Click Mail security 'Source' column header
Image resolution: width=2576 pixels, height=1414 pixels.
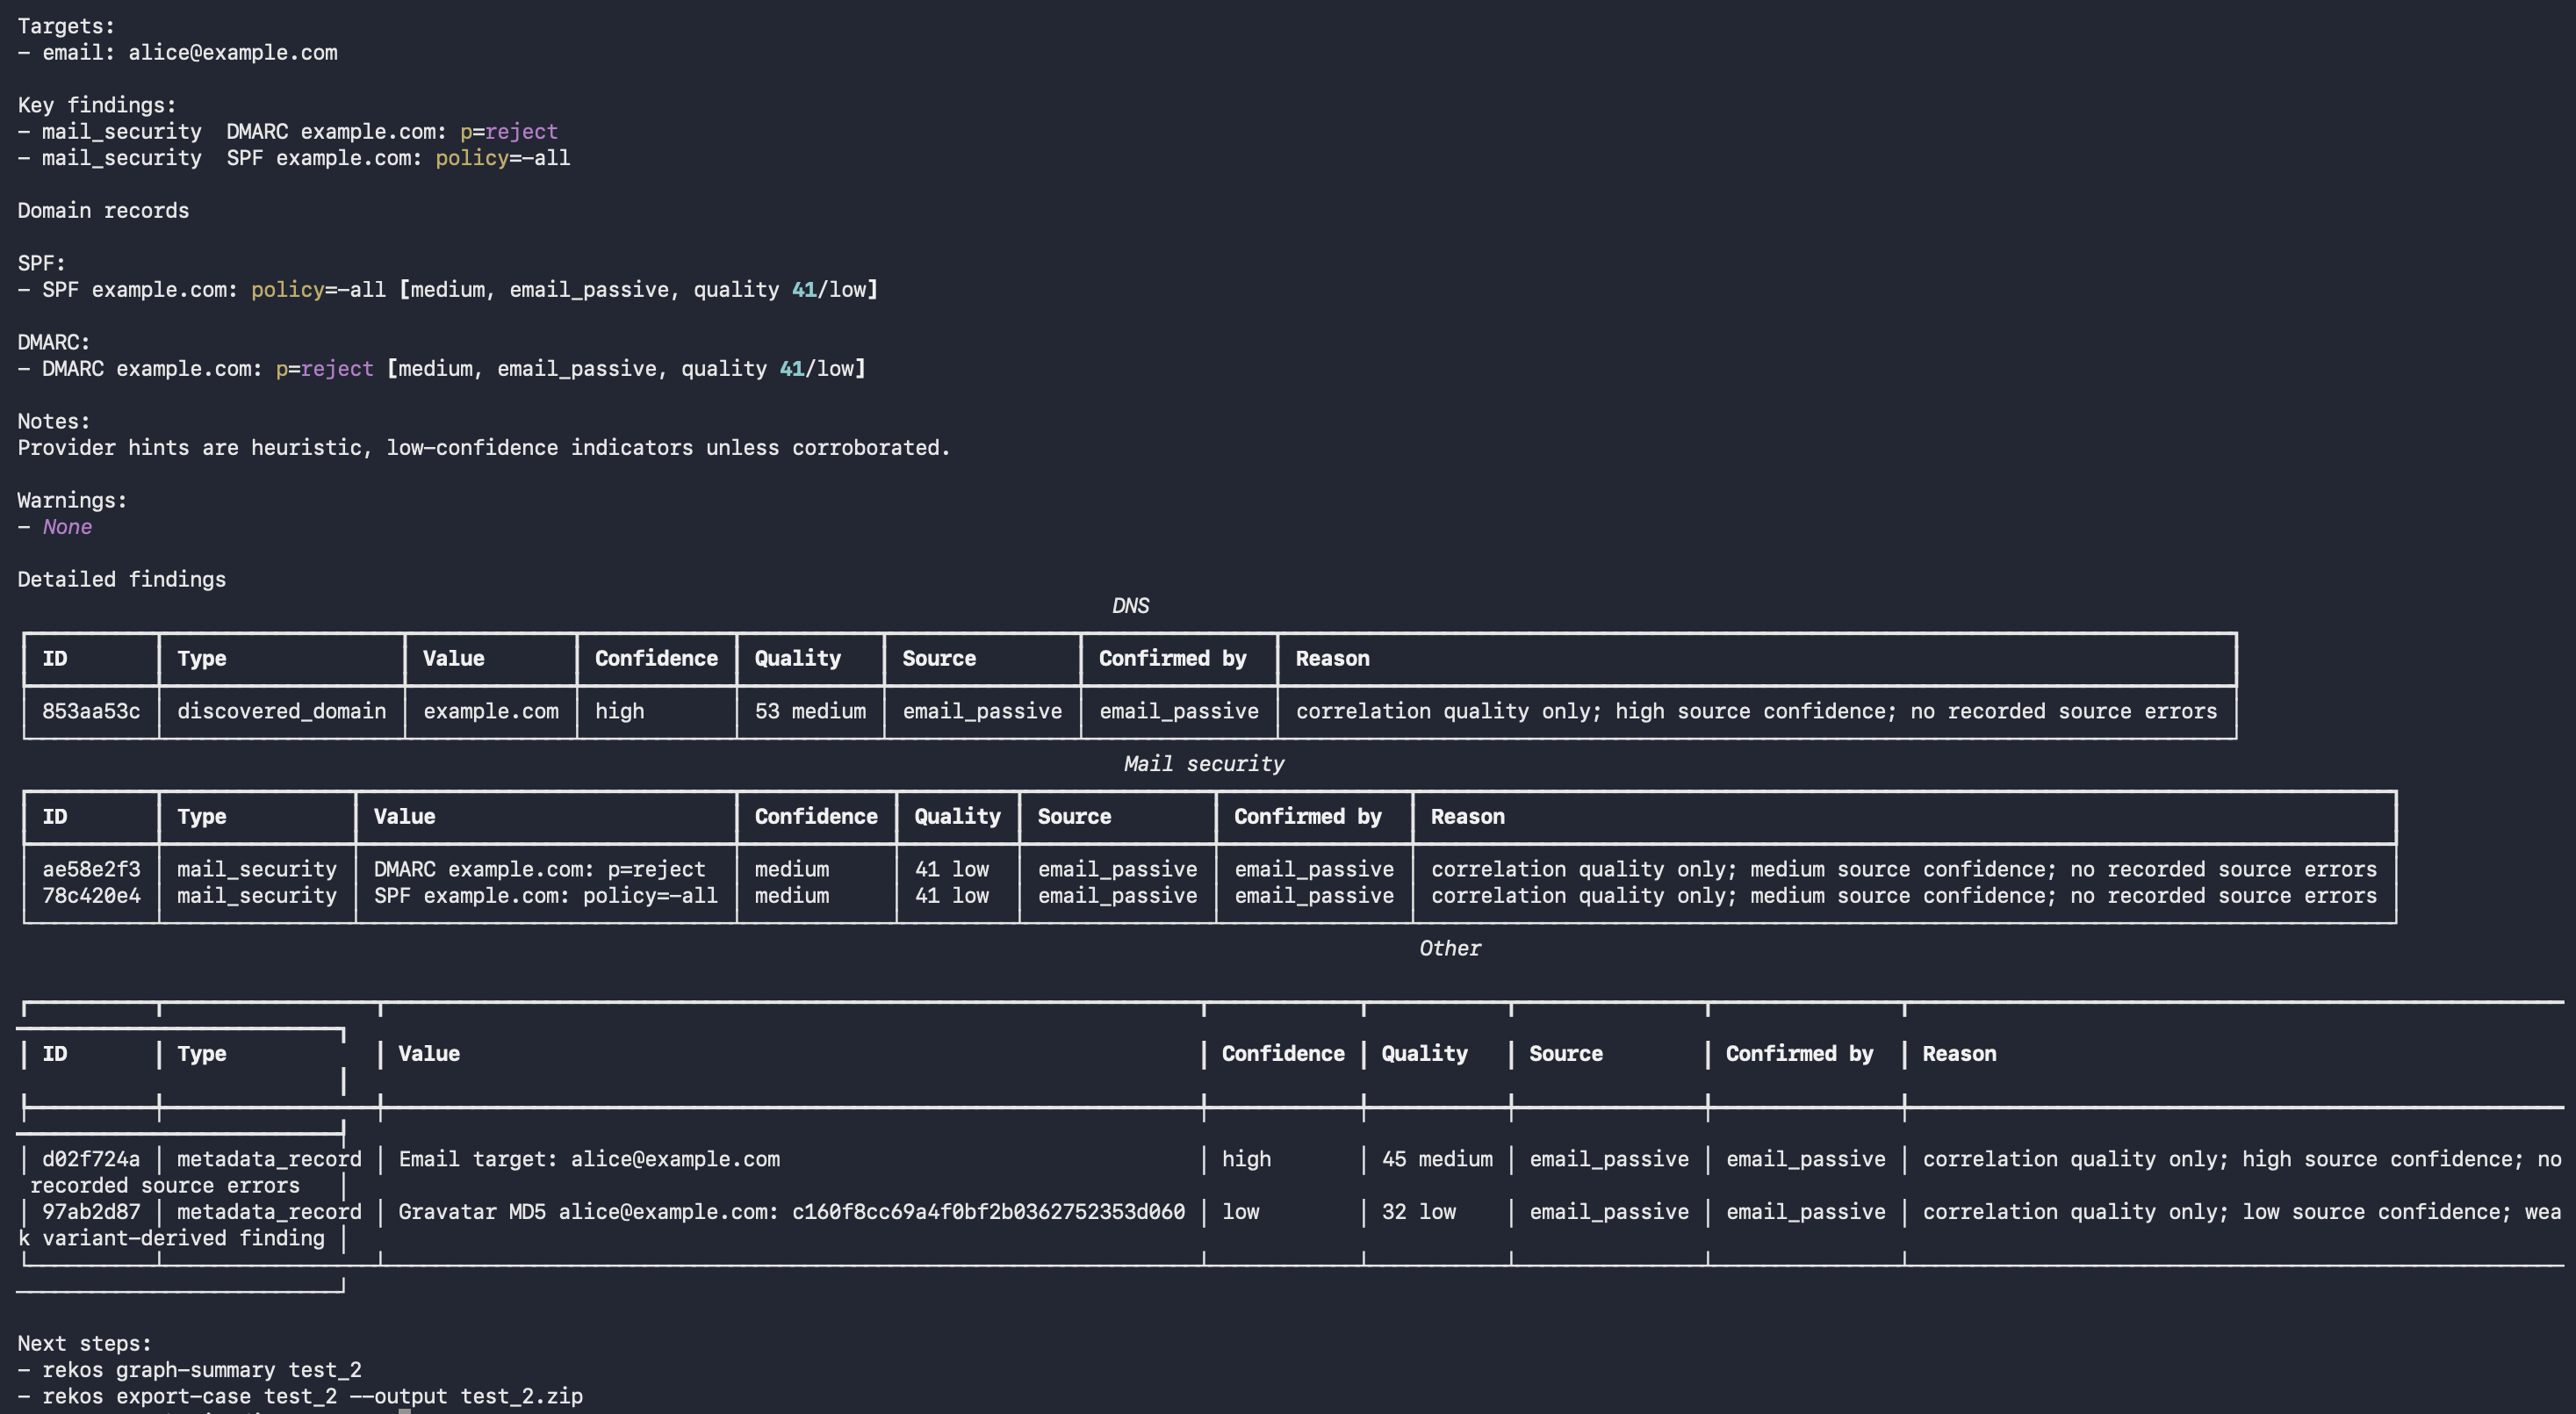(x=1075, y=817)
